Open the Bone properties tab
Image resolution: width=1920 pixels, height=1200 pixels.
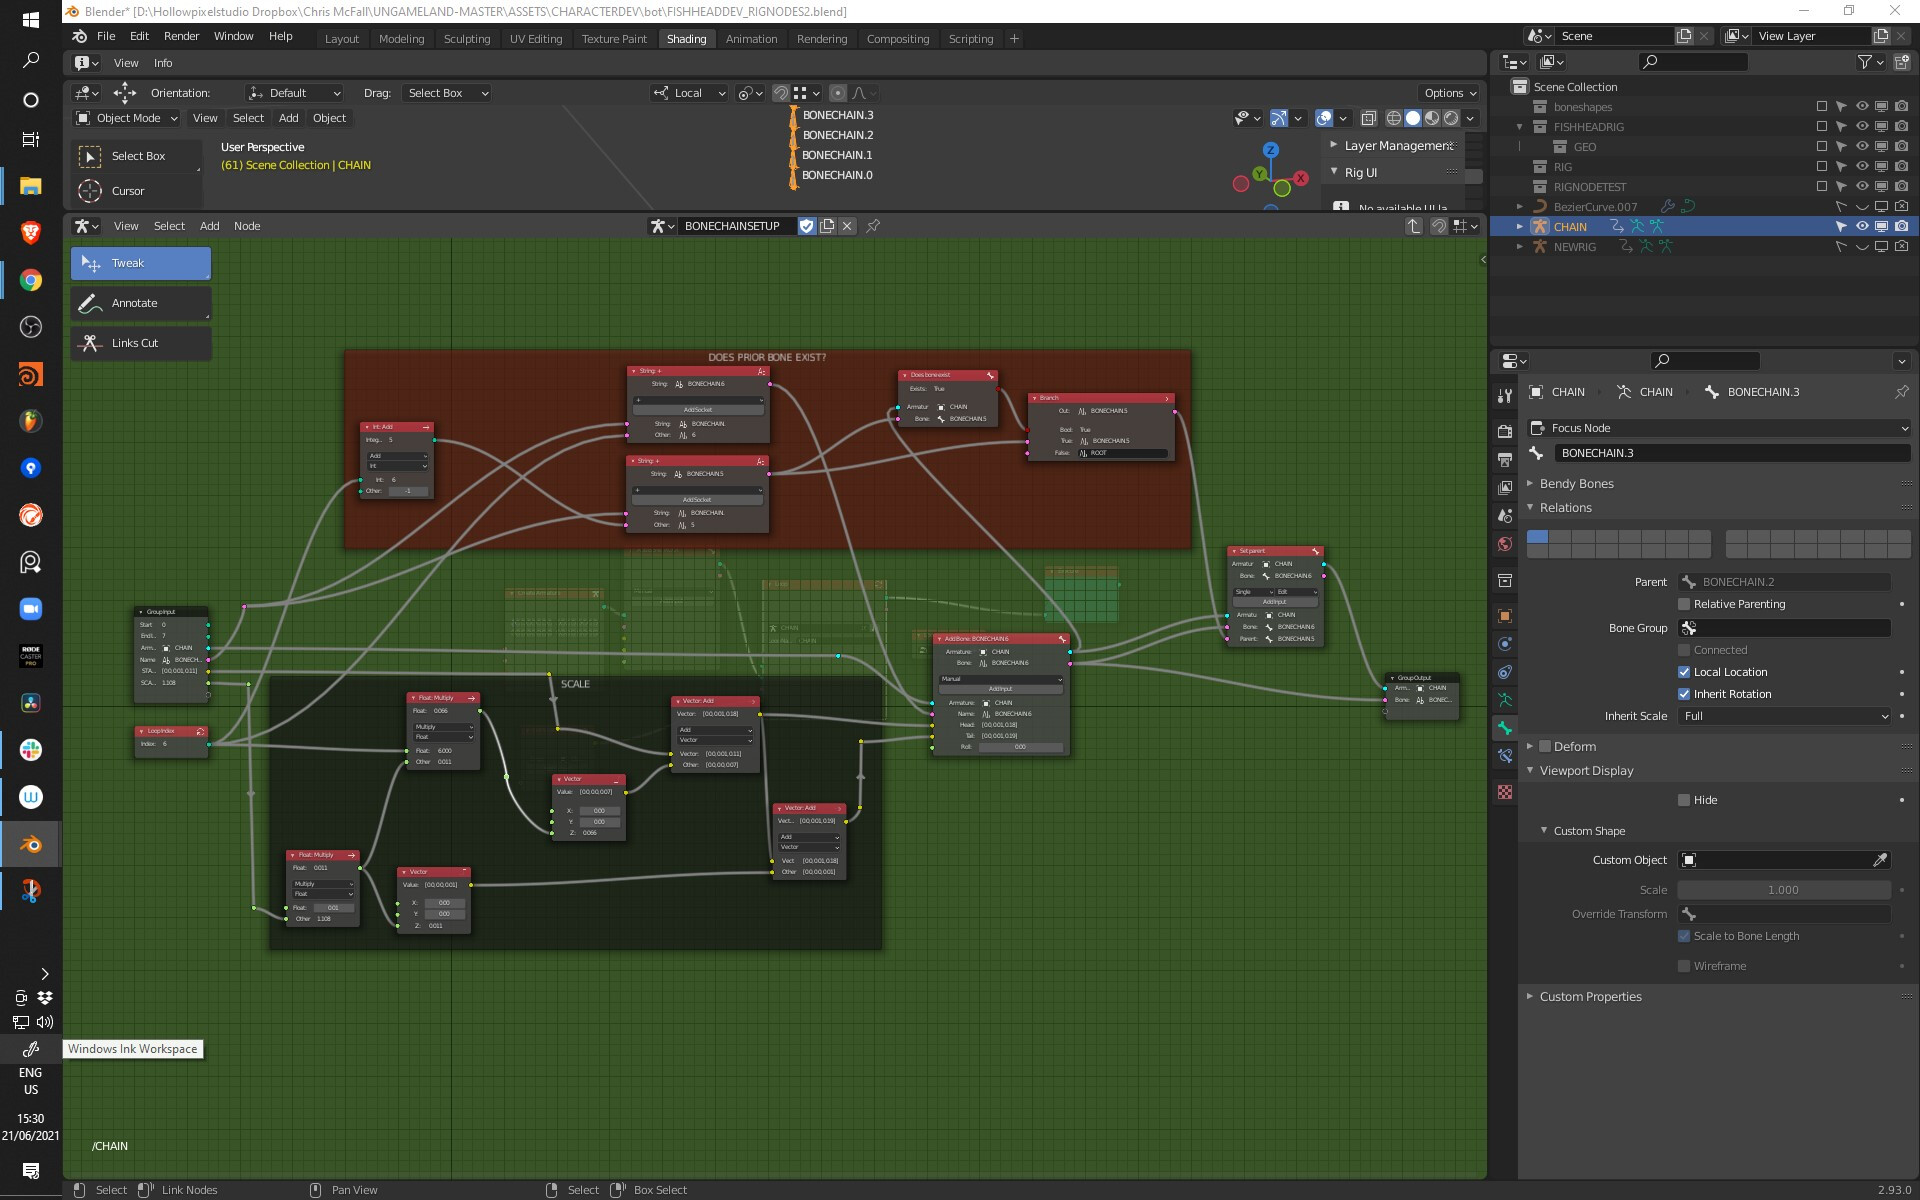pyautogui.click(x=1505, y=728)
